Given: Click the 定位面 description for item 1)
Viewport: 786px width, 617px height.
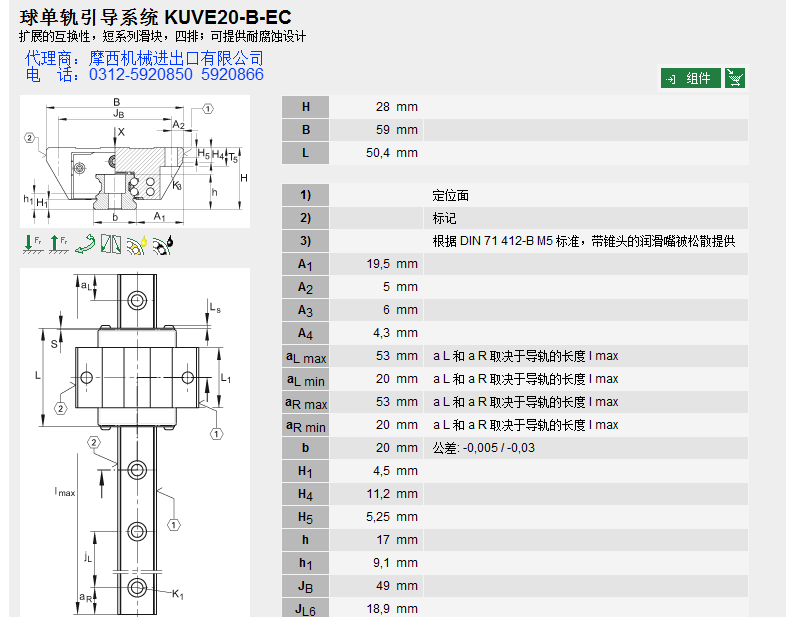Looking at the screenshot, I should (451, 195).
